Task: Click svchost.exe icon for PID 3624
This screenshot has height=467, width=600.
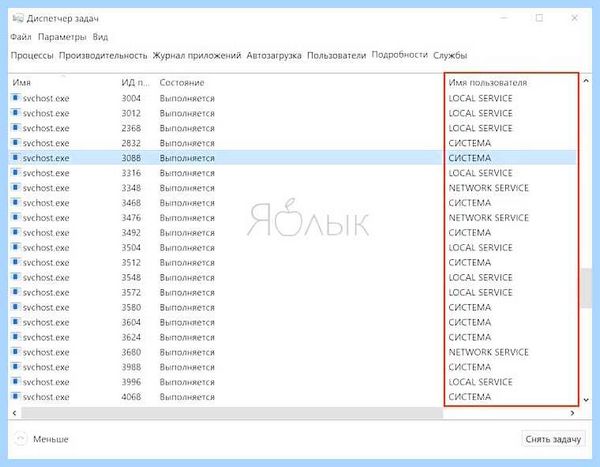Action: [15, 336]
